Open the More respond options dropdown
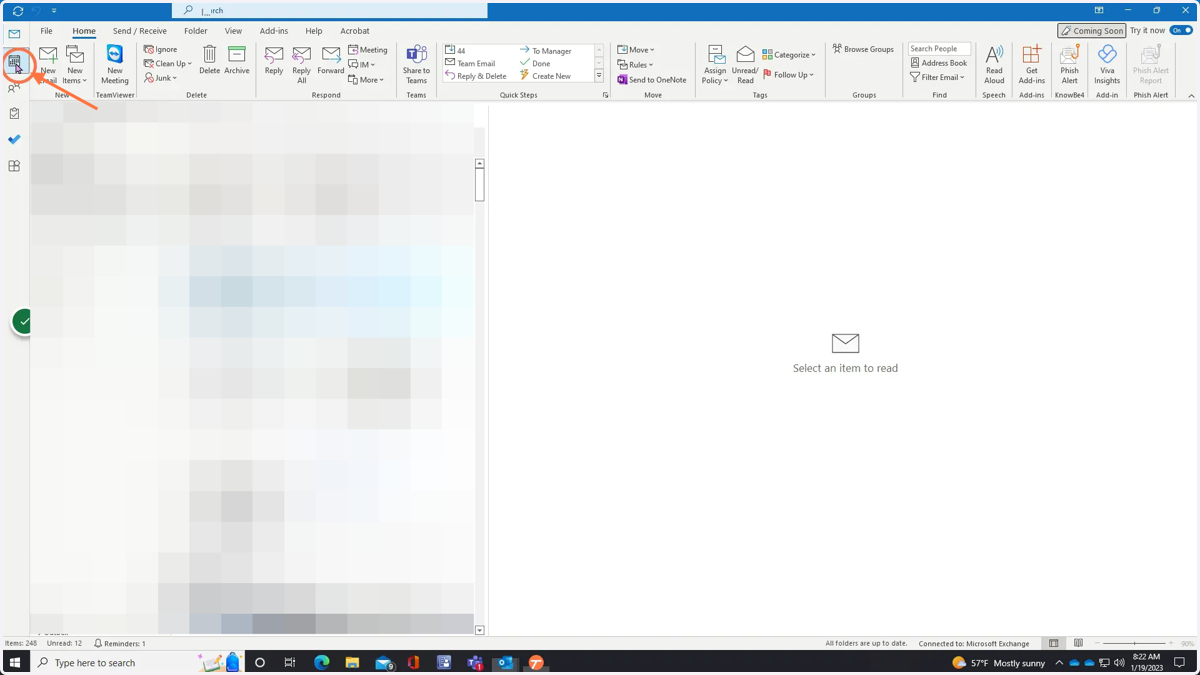 [x=366, y=80]
